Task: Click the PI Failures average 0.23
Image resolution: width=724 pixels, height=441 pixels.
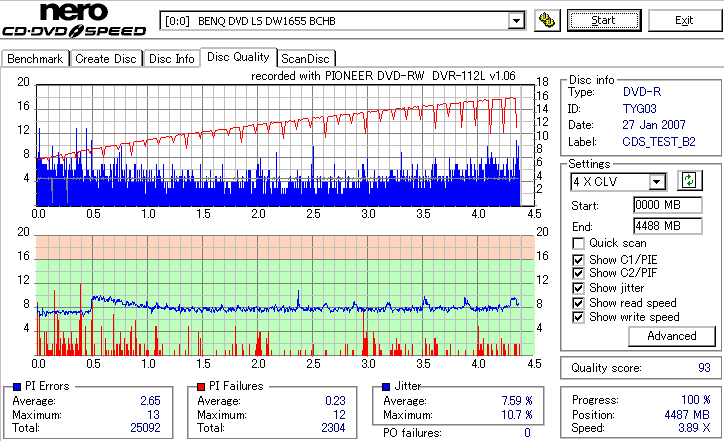Action: coord(335,401)
